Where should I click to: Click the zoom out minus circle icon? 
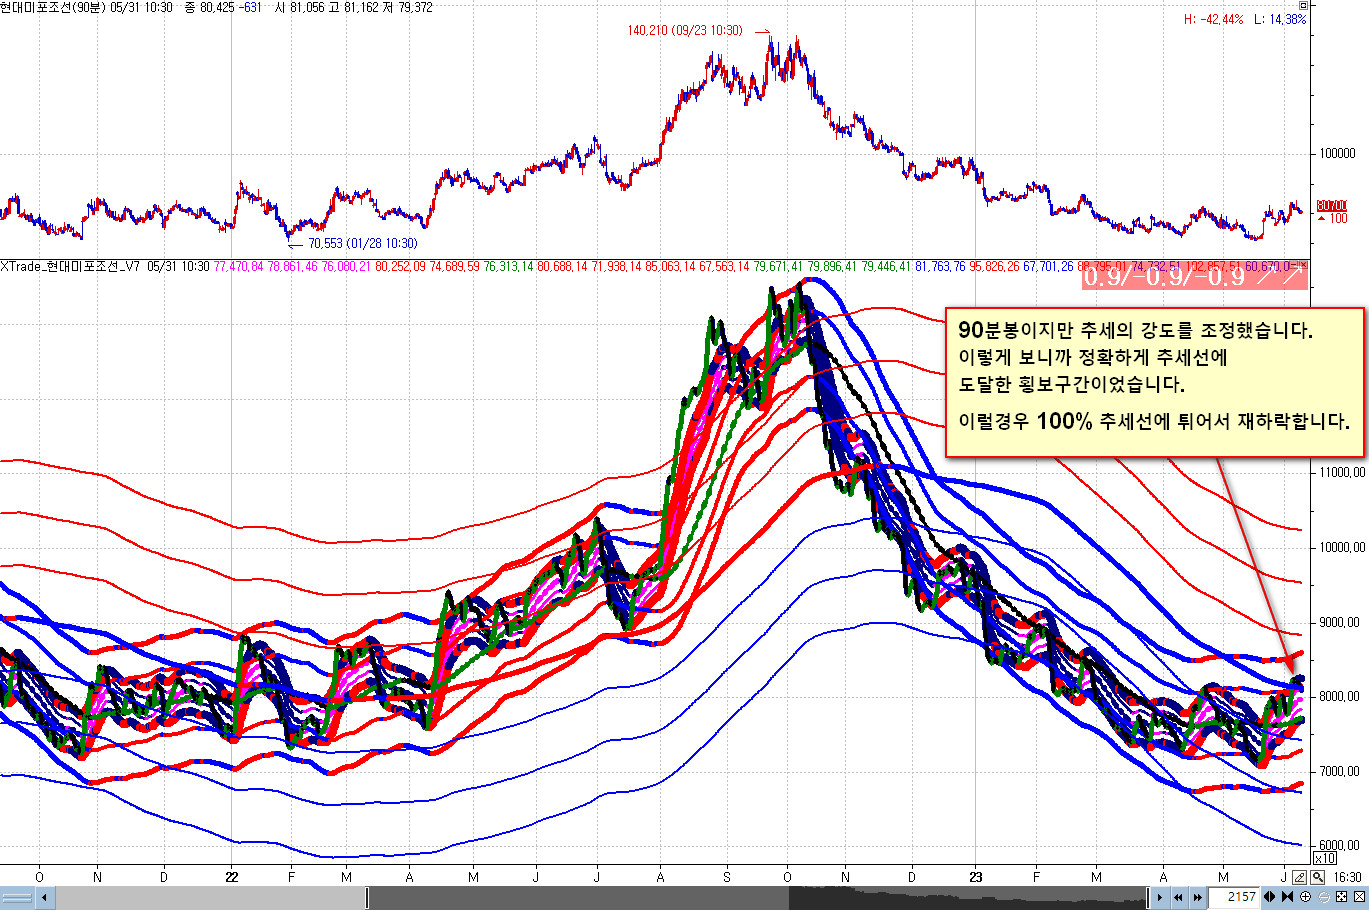tap(1324, 897)
